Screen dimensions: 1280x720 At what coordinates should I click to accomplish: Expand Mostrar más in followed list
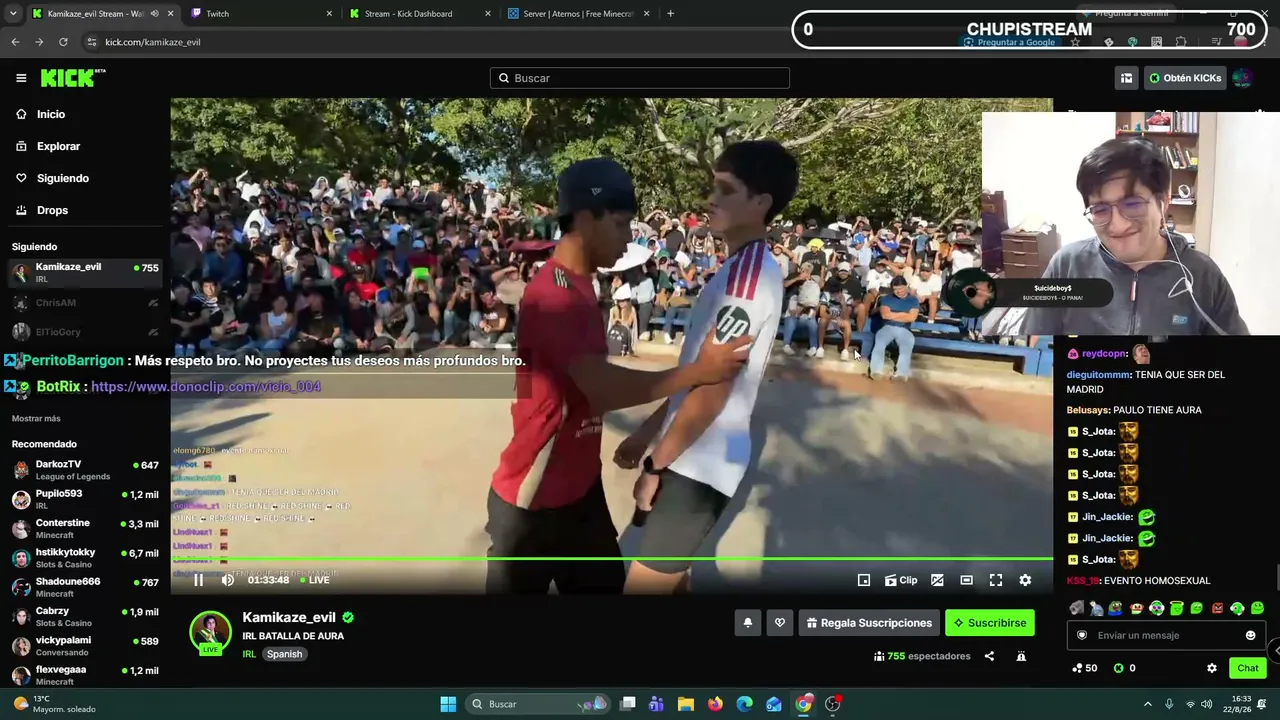36,418
